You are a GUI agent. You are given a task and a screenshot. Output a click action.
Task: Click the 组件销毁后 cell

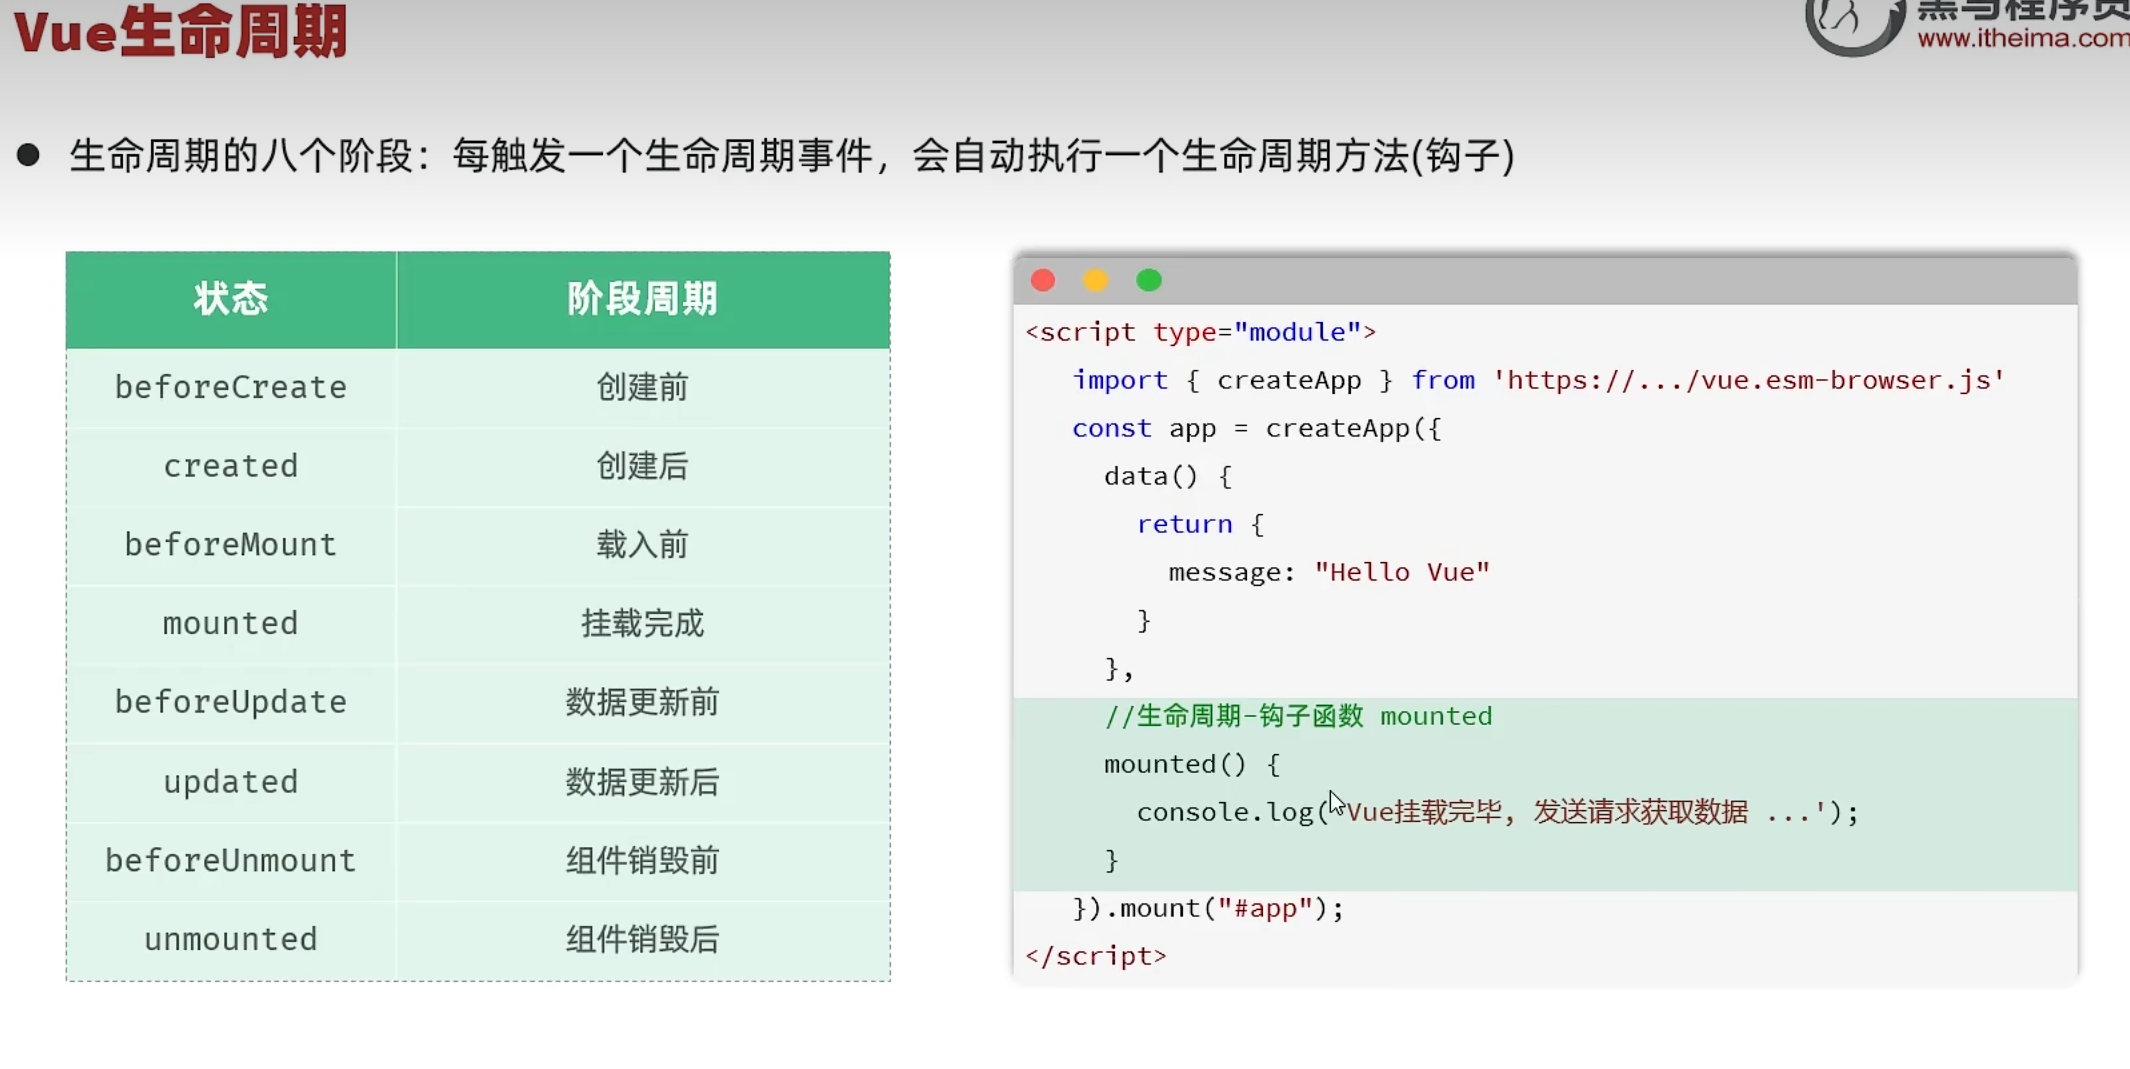coord(643,940)
